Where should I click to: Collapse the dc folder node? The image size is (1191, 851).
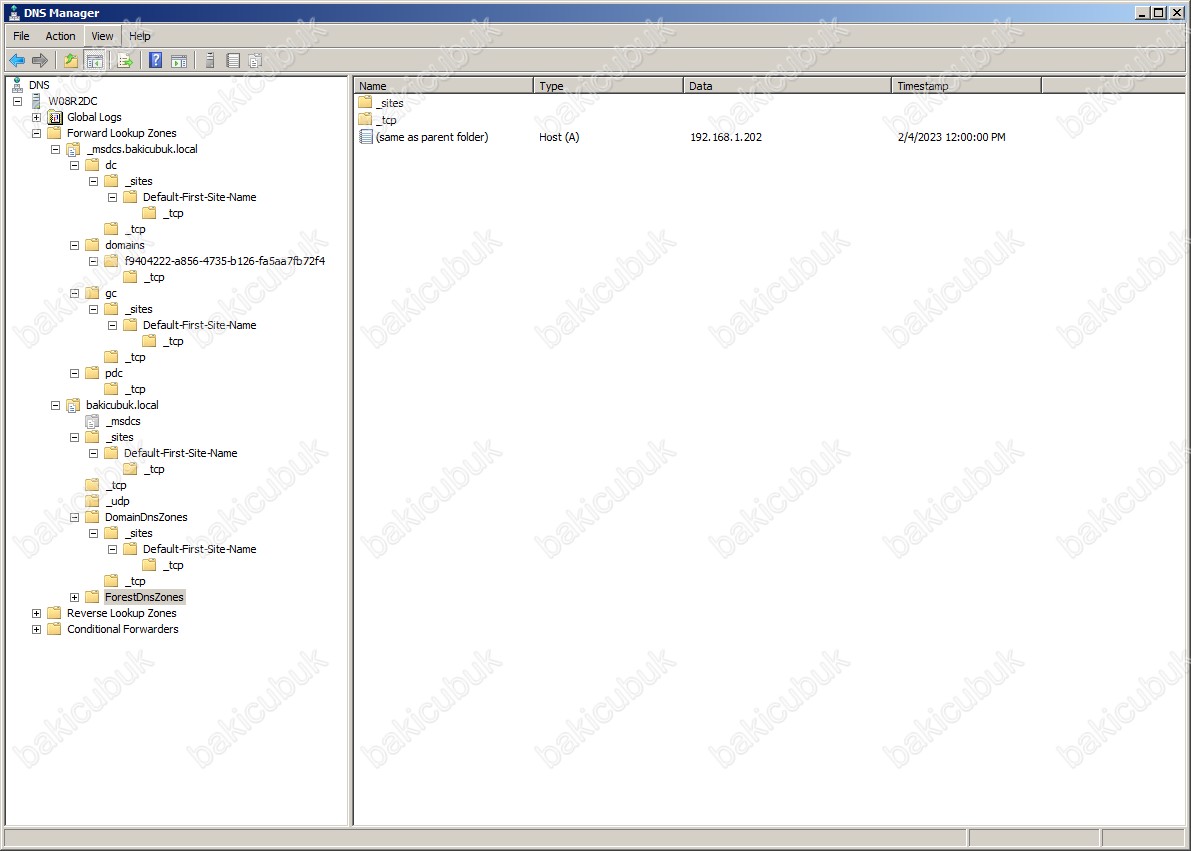[x=74, y=165]
